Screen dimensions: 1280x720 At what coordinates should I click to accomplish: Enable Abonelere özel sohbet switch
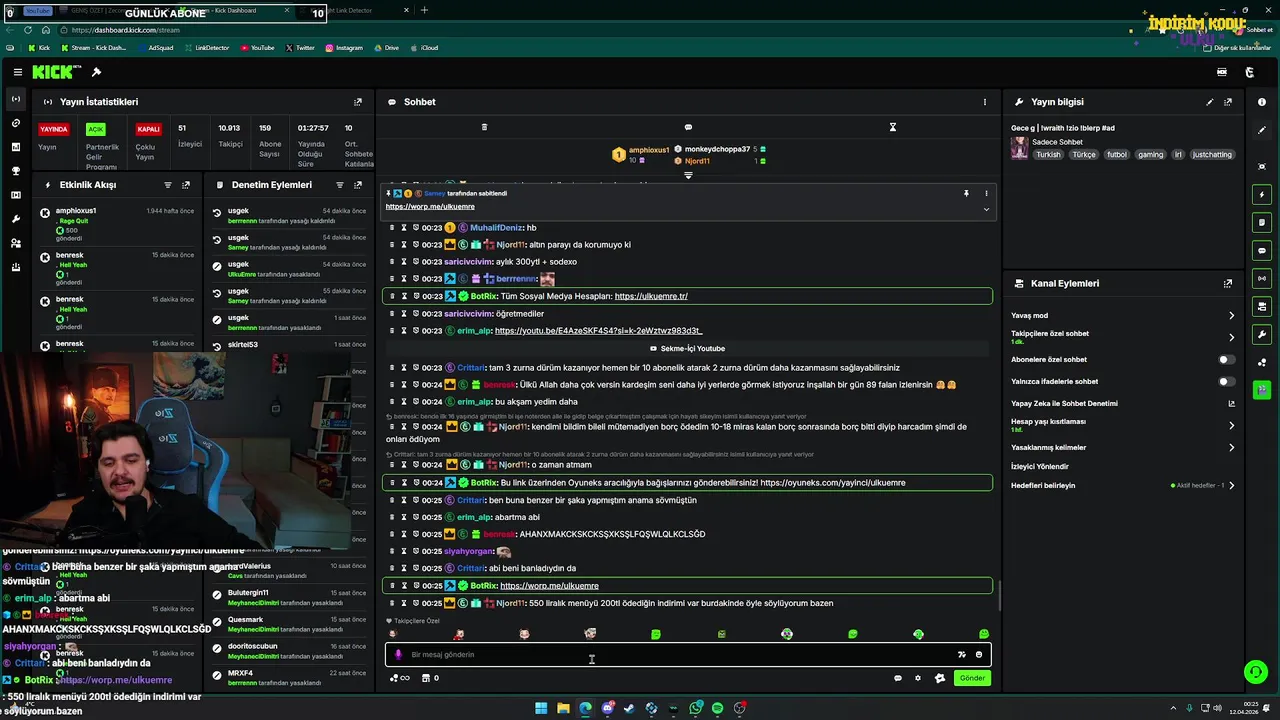[1226, 360]
